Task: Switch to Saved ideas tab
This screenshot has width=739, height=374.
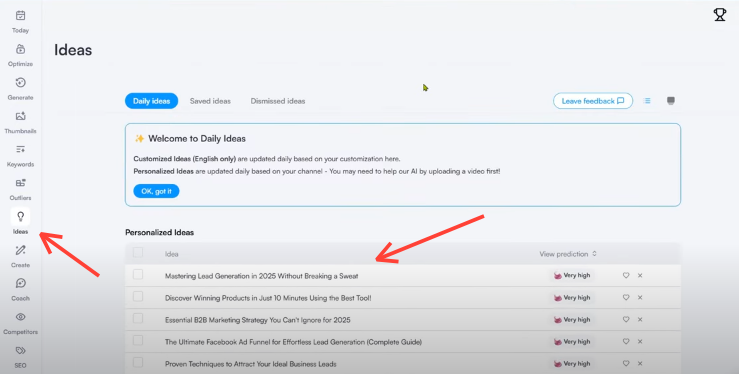Action: tap(210, 101)
